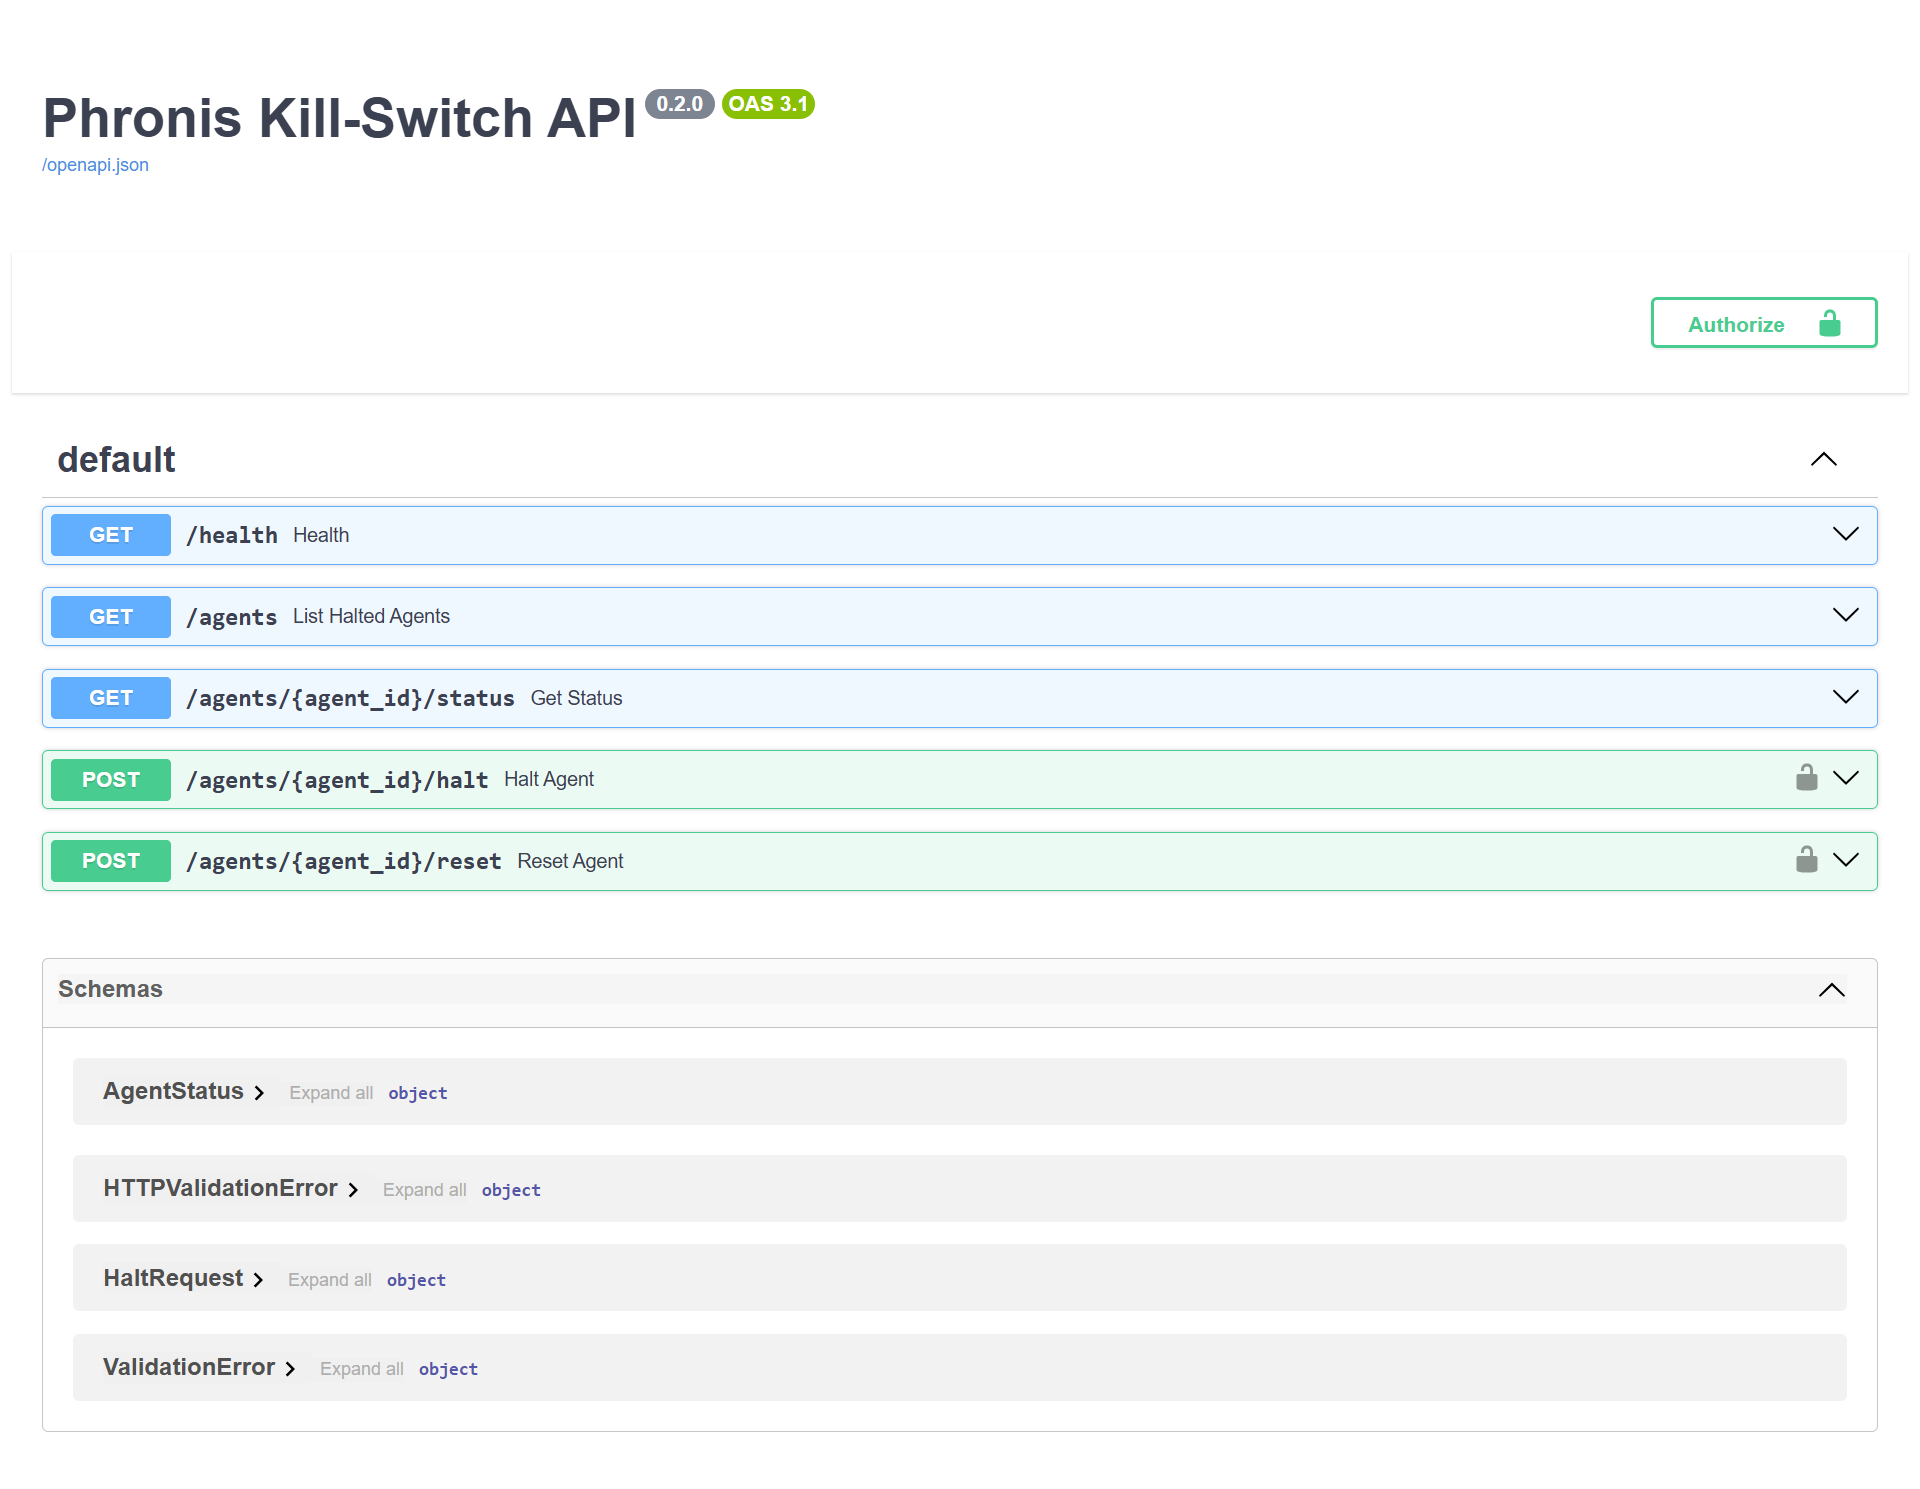Click the Schemas heading

(x=110, y=989)
